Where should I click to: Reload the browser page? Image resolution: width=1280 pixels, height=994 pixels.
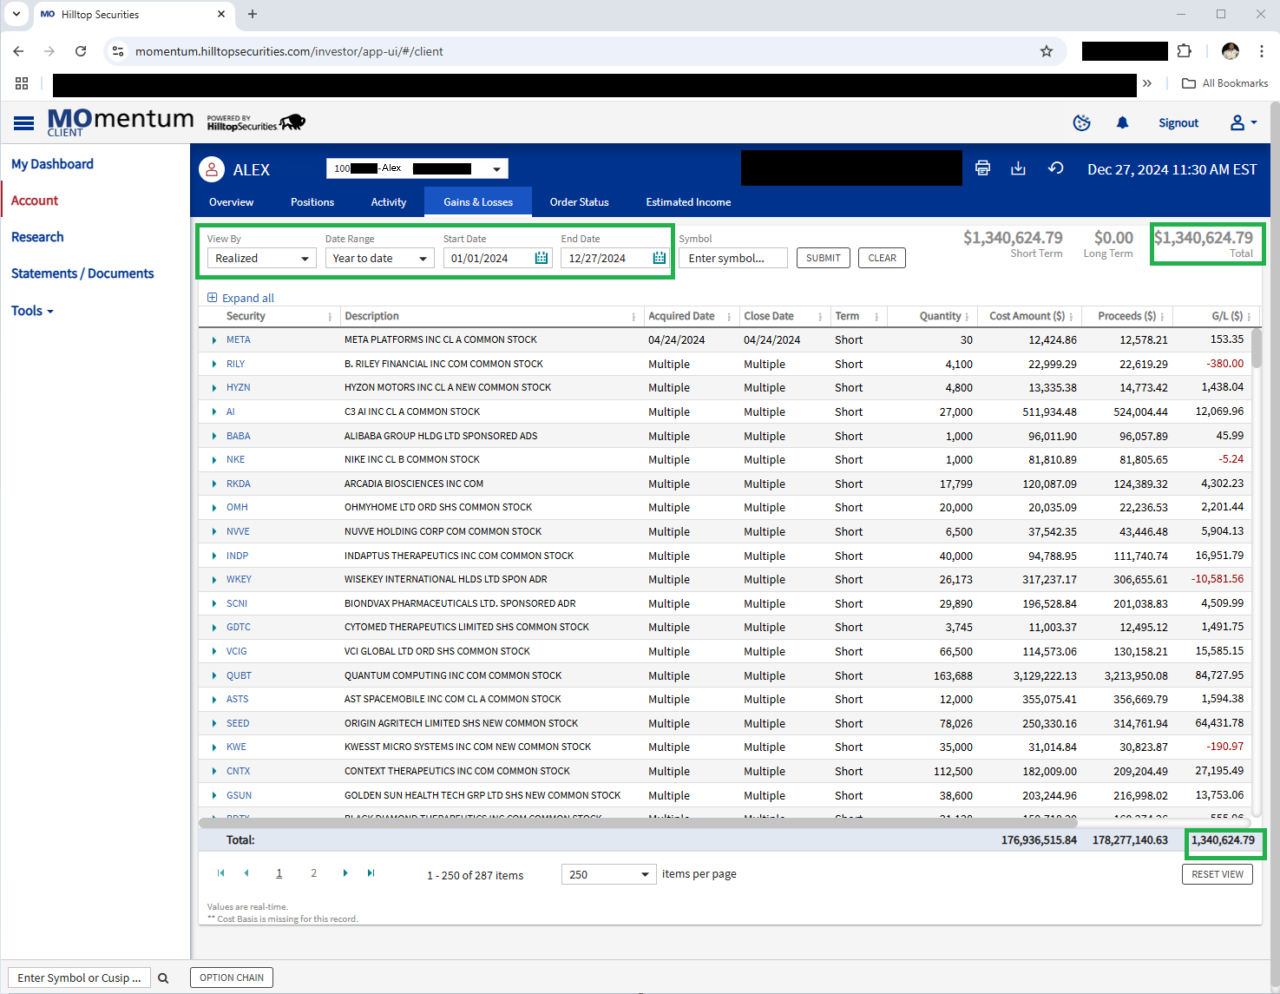[x=81, y=51]
